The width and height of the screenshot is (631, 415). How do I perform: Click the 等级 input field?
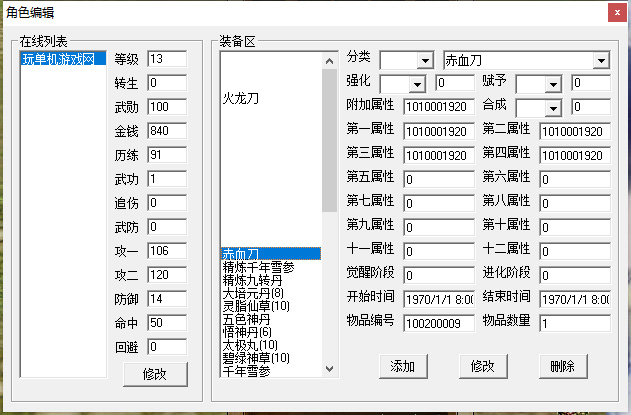click(166, 59)
